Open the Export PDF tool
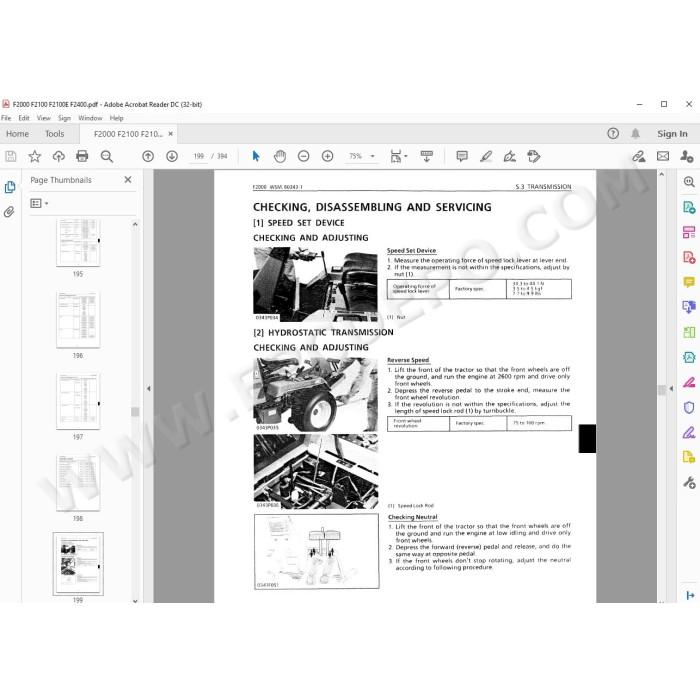The image size is (700, 700). pyautogui.click(x=689, y=208)
